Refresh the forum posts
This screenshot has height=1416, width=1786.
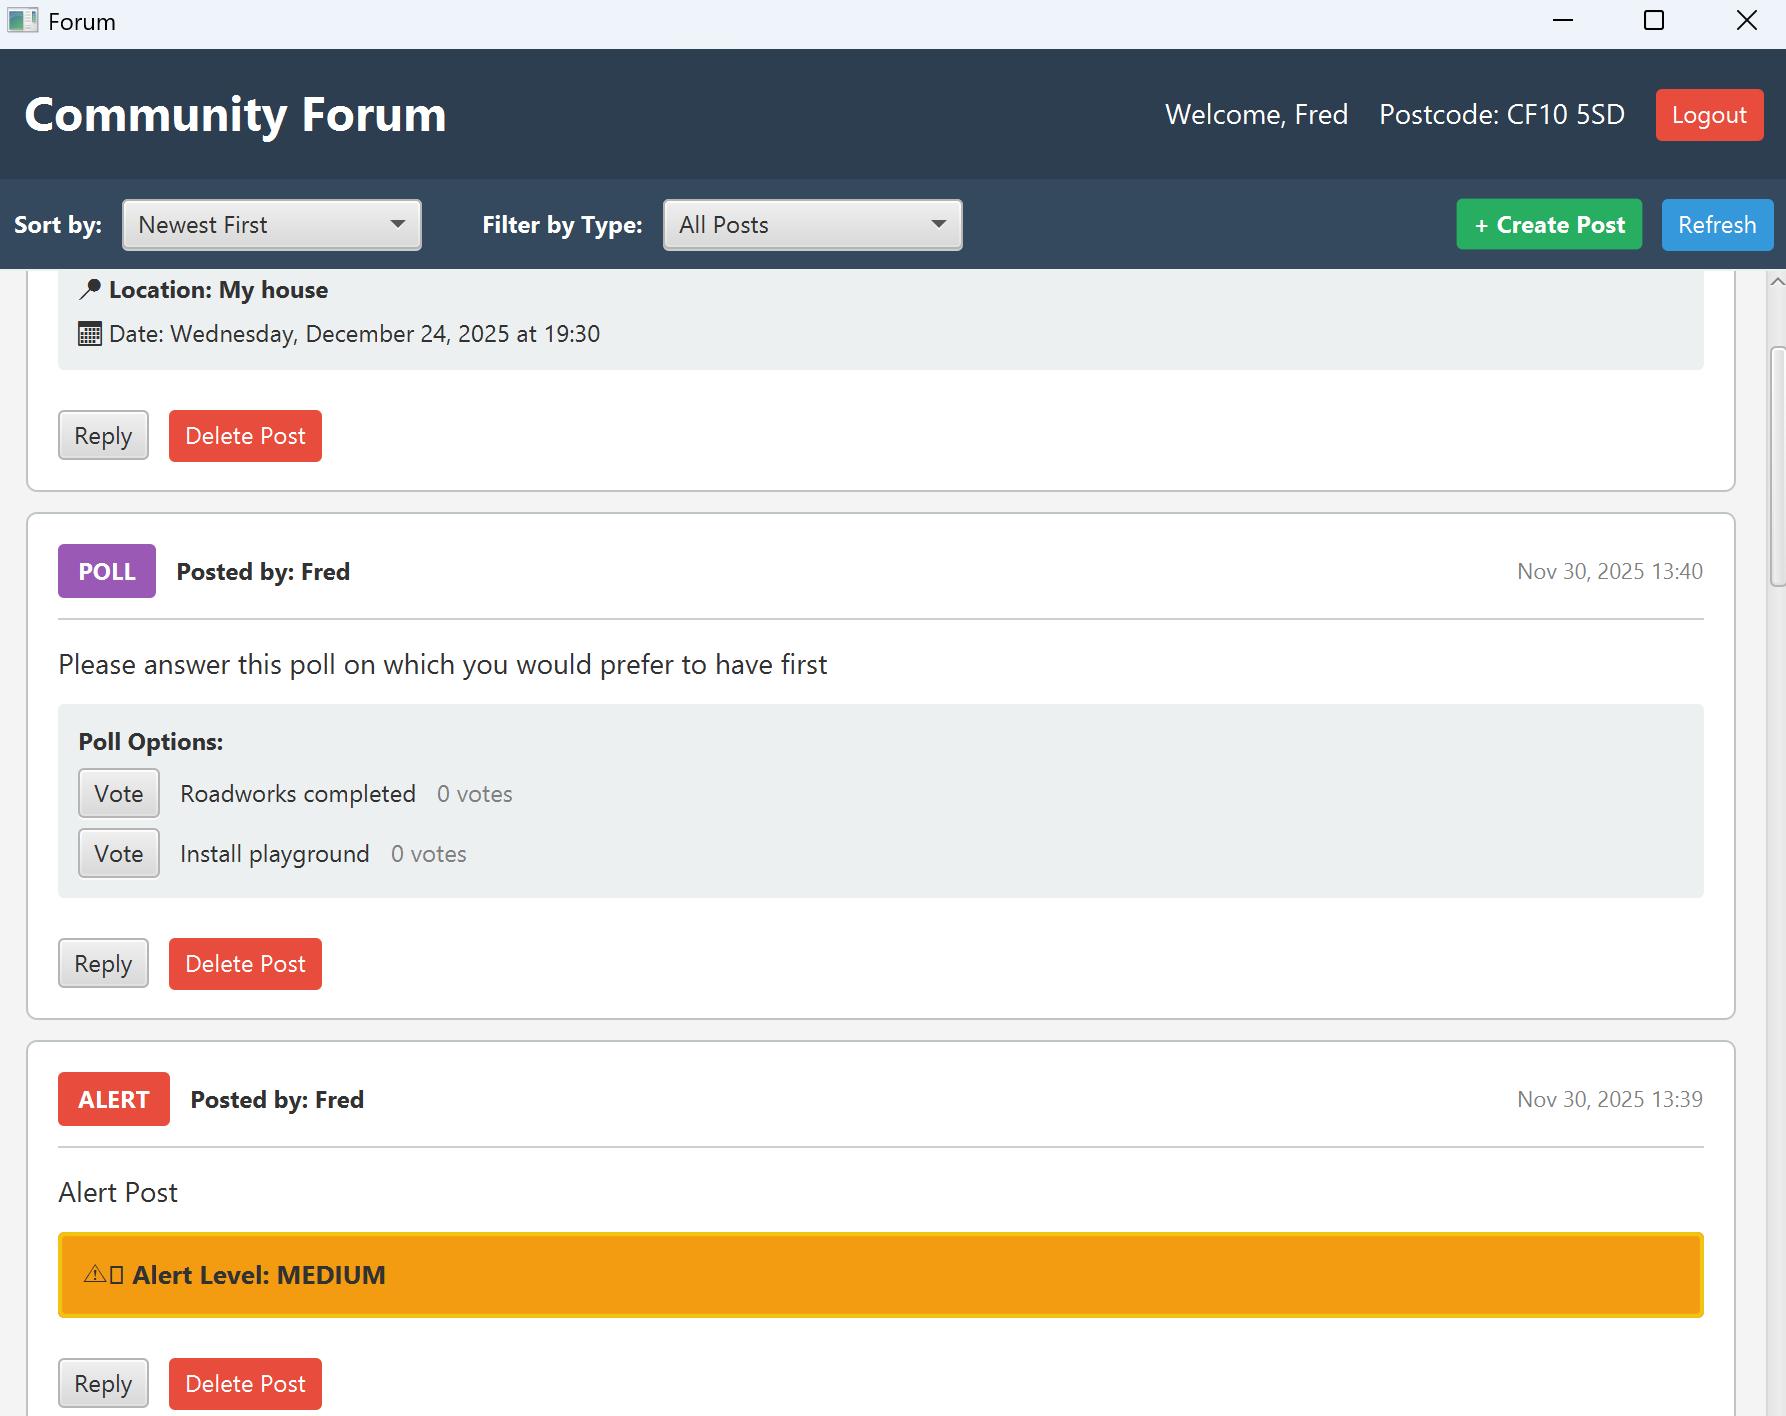[x=1716, y=225]
